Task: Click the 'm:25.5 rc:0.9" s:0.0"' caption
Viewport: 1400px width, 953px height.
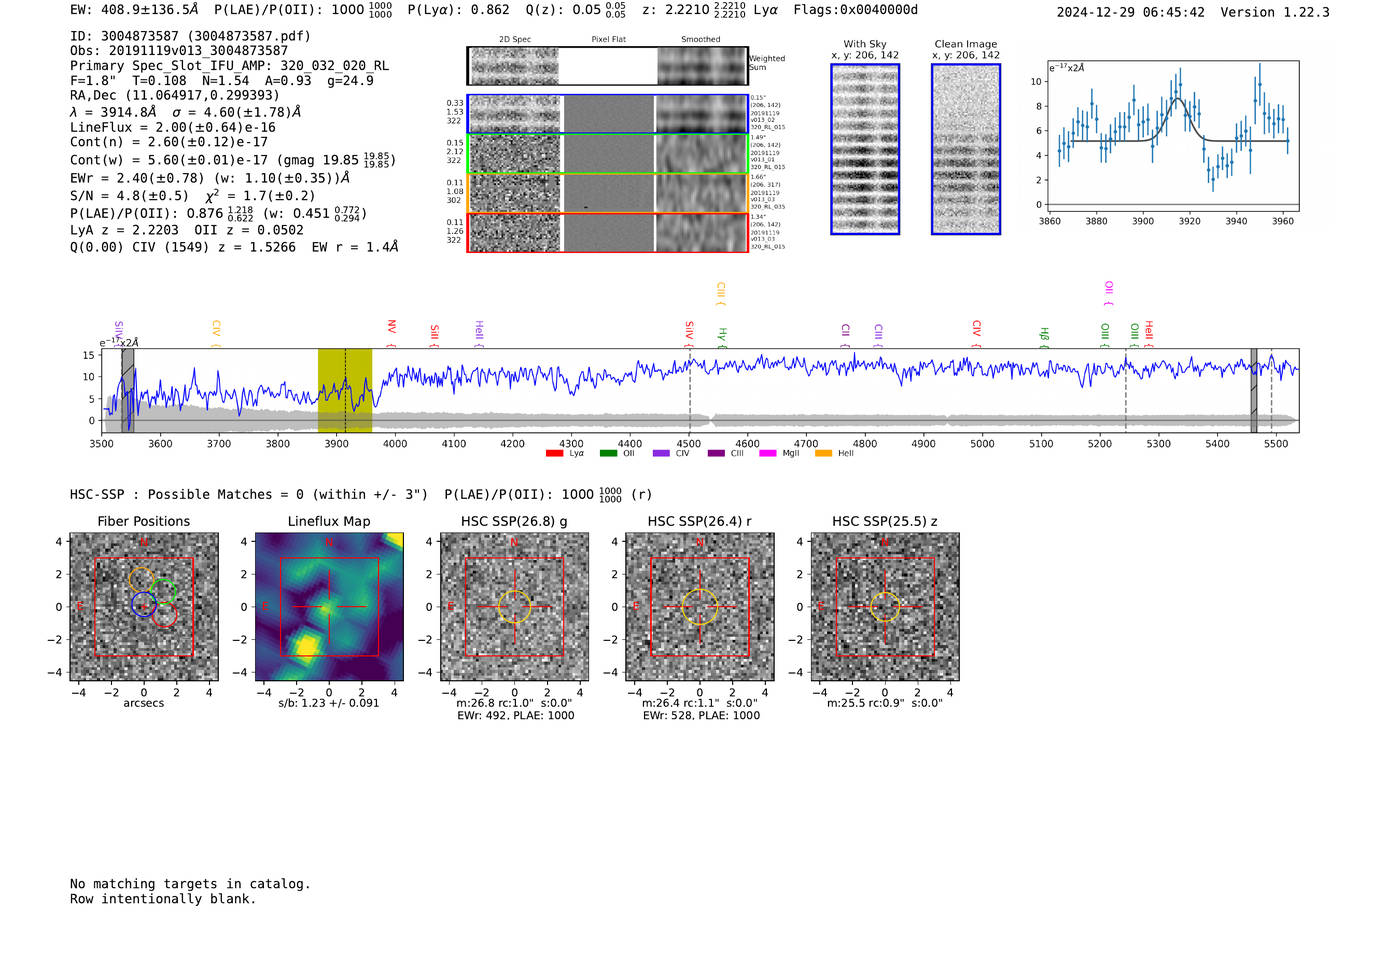Action: (x=885, y=703)
